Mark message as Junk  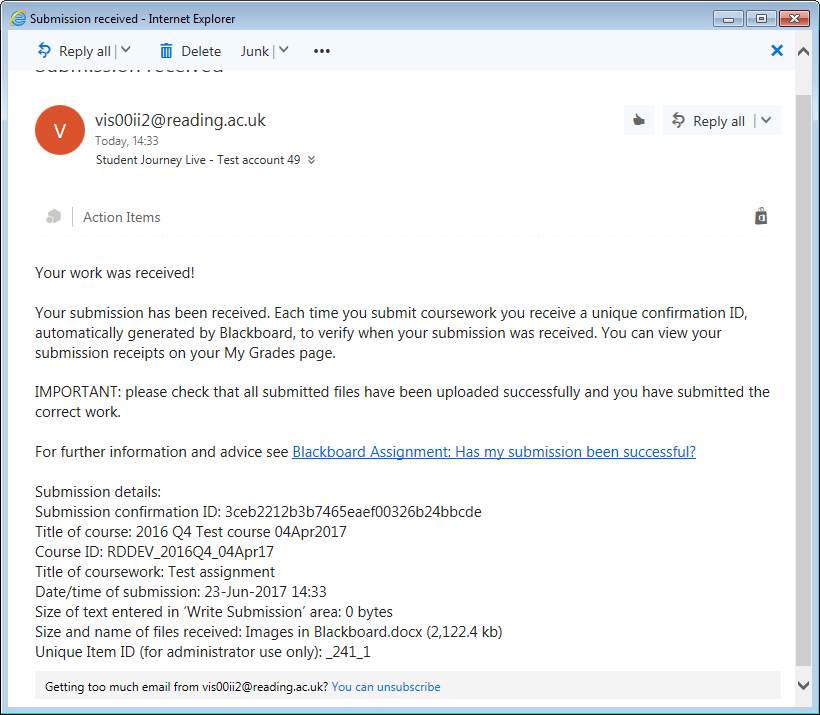254,51
